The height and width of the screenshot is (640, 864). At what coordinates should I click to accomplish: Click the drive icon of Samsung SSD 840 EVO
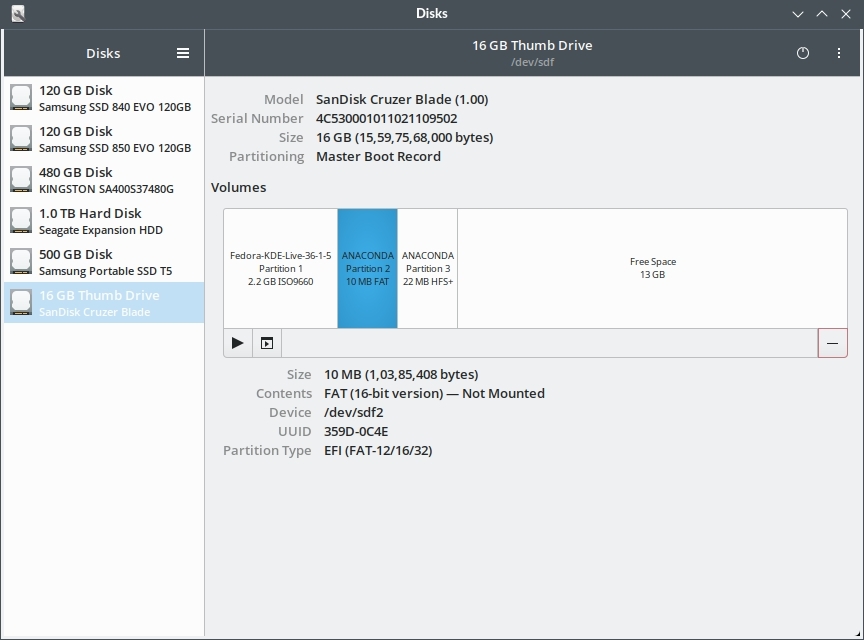point(21,98)
